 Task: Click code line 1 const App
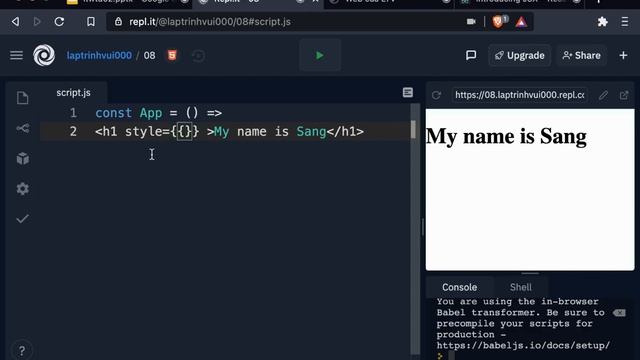158,113
